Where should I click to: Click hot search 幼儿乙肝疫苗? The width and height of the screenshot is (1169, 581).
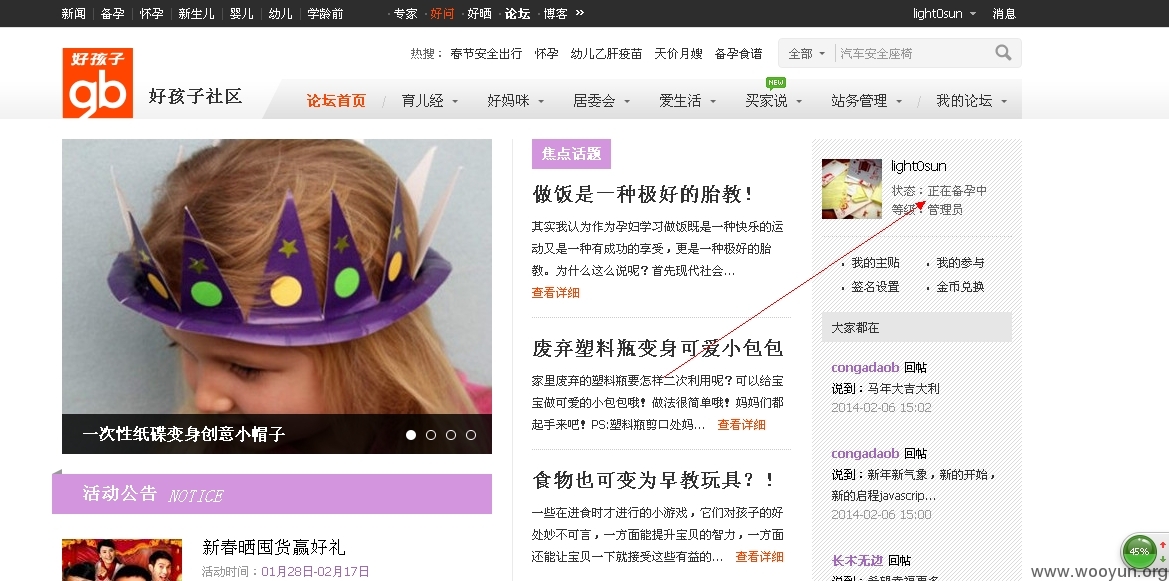coord(606,54)
